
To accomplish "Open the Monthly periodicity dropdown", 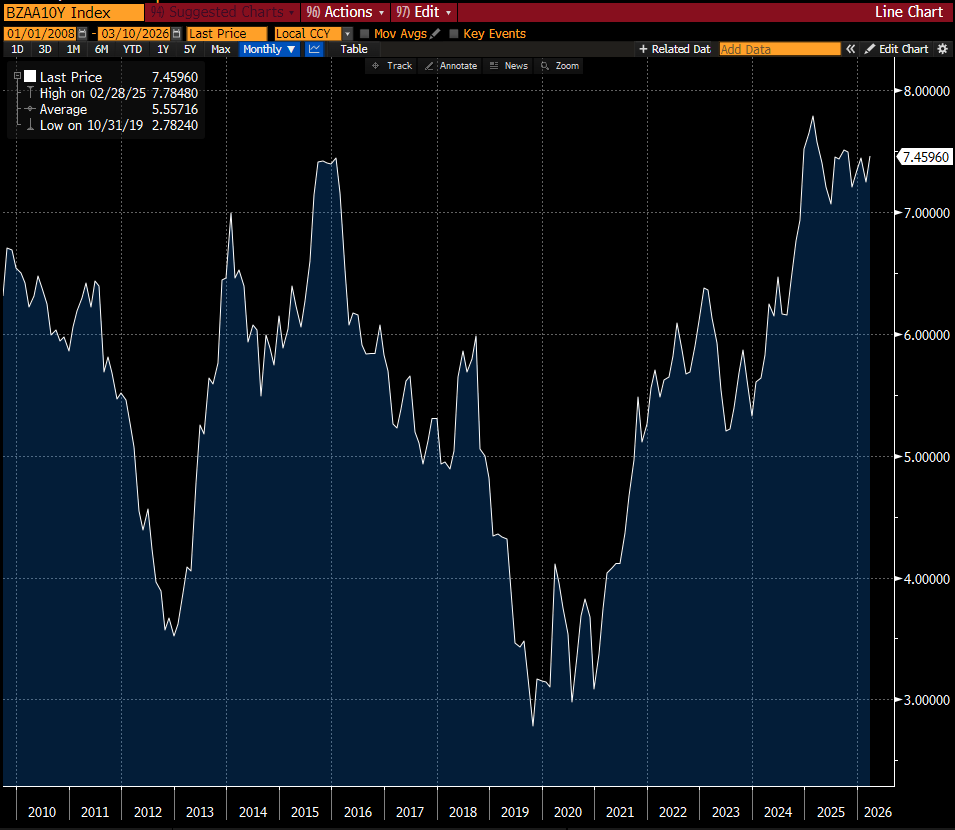I will (x=269, y=49).
